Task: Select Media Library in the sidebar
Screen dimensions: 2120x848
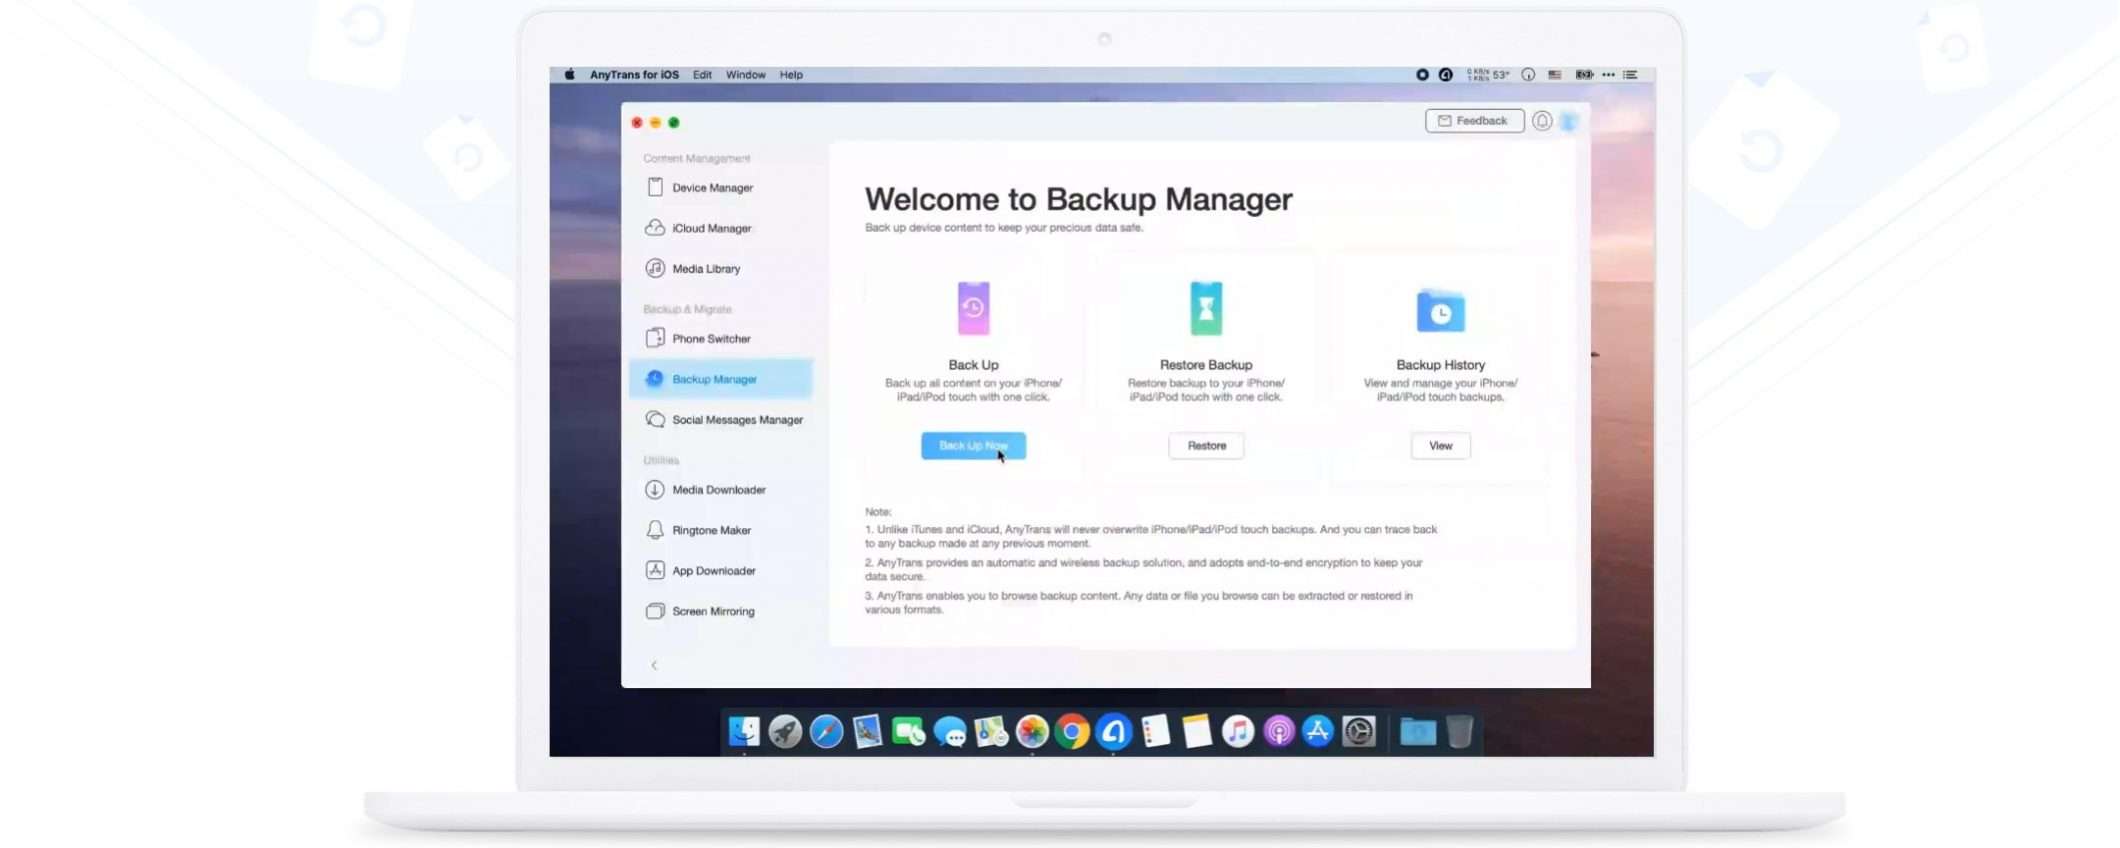Action: (722, 268)
